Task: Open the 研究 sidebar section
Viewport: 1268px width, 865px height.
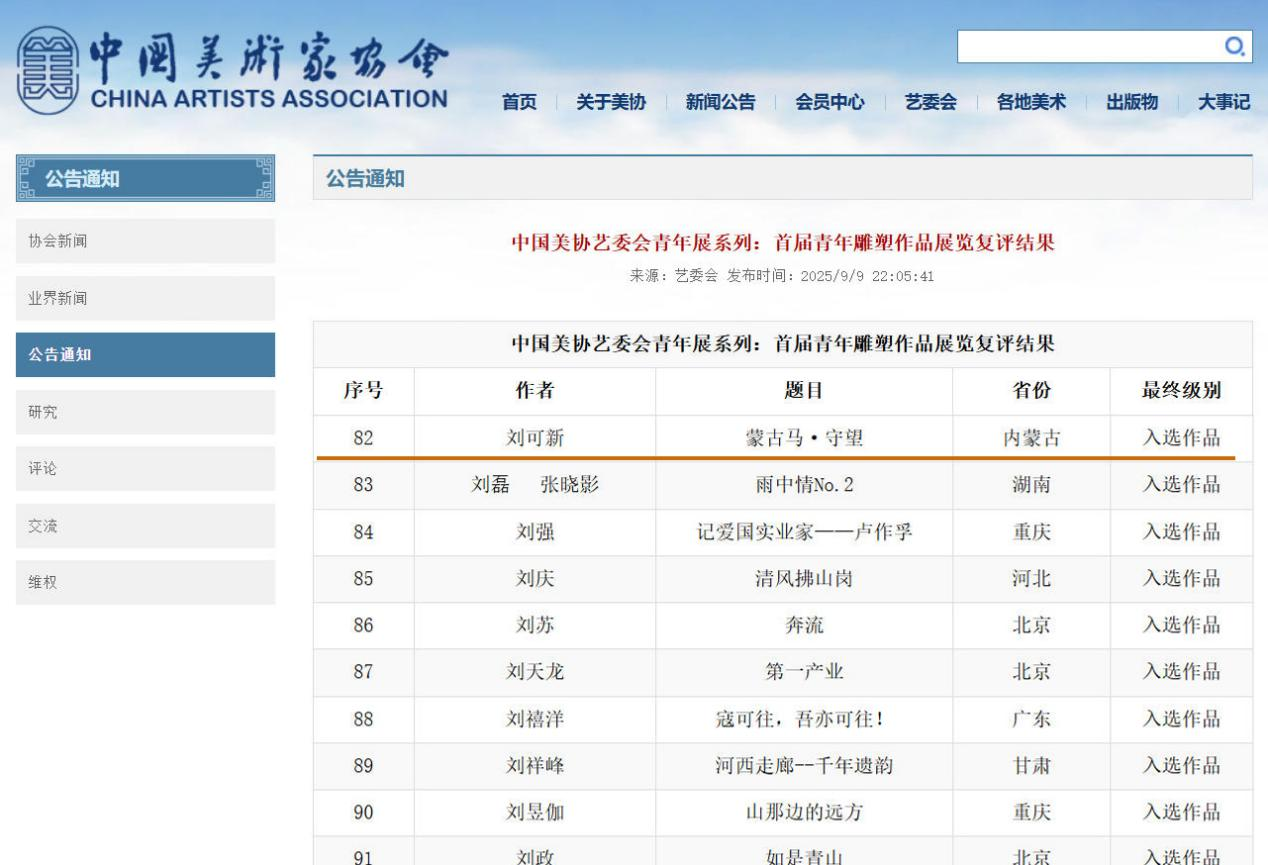Action: (x=145, y=412)
